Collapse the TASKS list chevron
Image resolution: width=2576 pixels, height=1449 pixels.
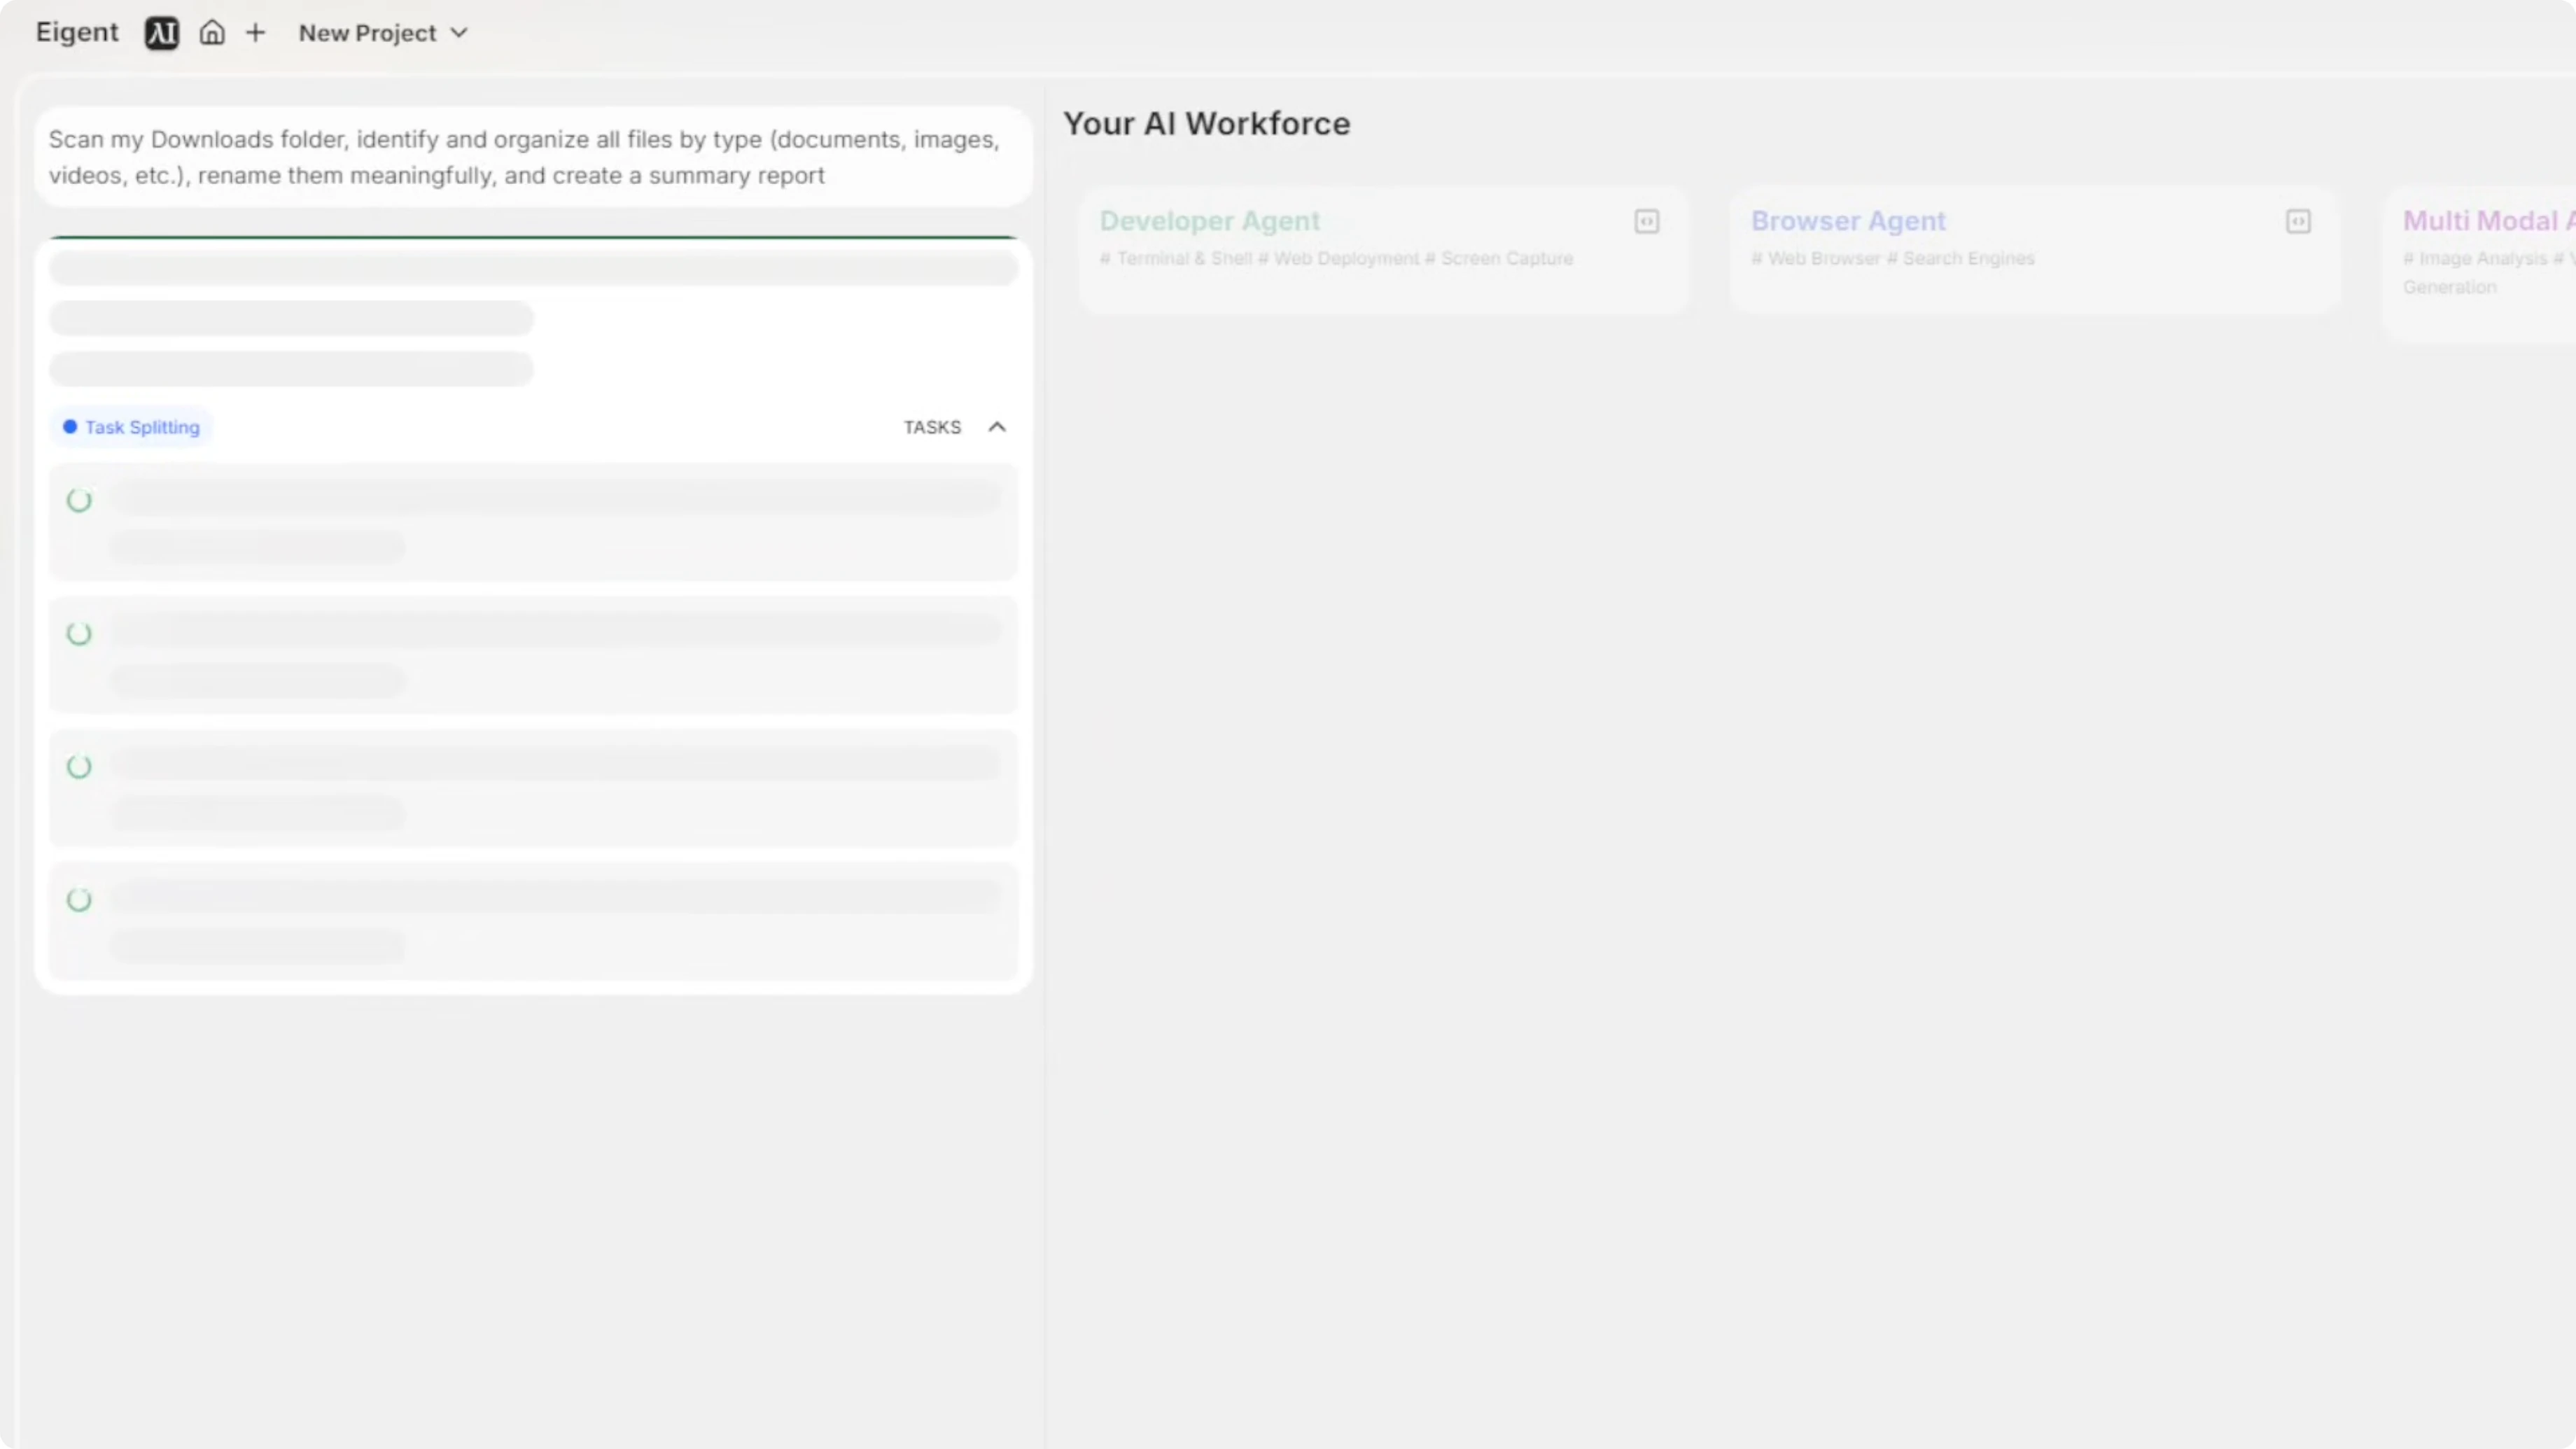click(x=997, y=427)
